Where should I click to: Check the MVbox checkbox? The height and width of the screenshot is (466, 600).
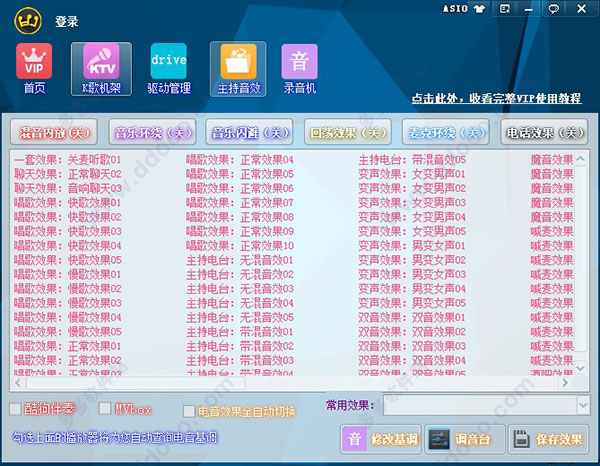(104, 409)
